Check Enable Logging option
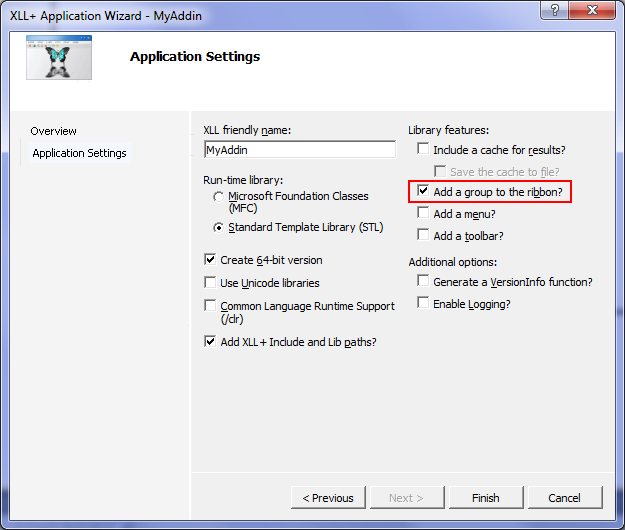The image size is (625, 530). pos(423,303)
